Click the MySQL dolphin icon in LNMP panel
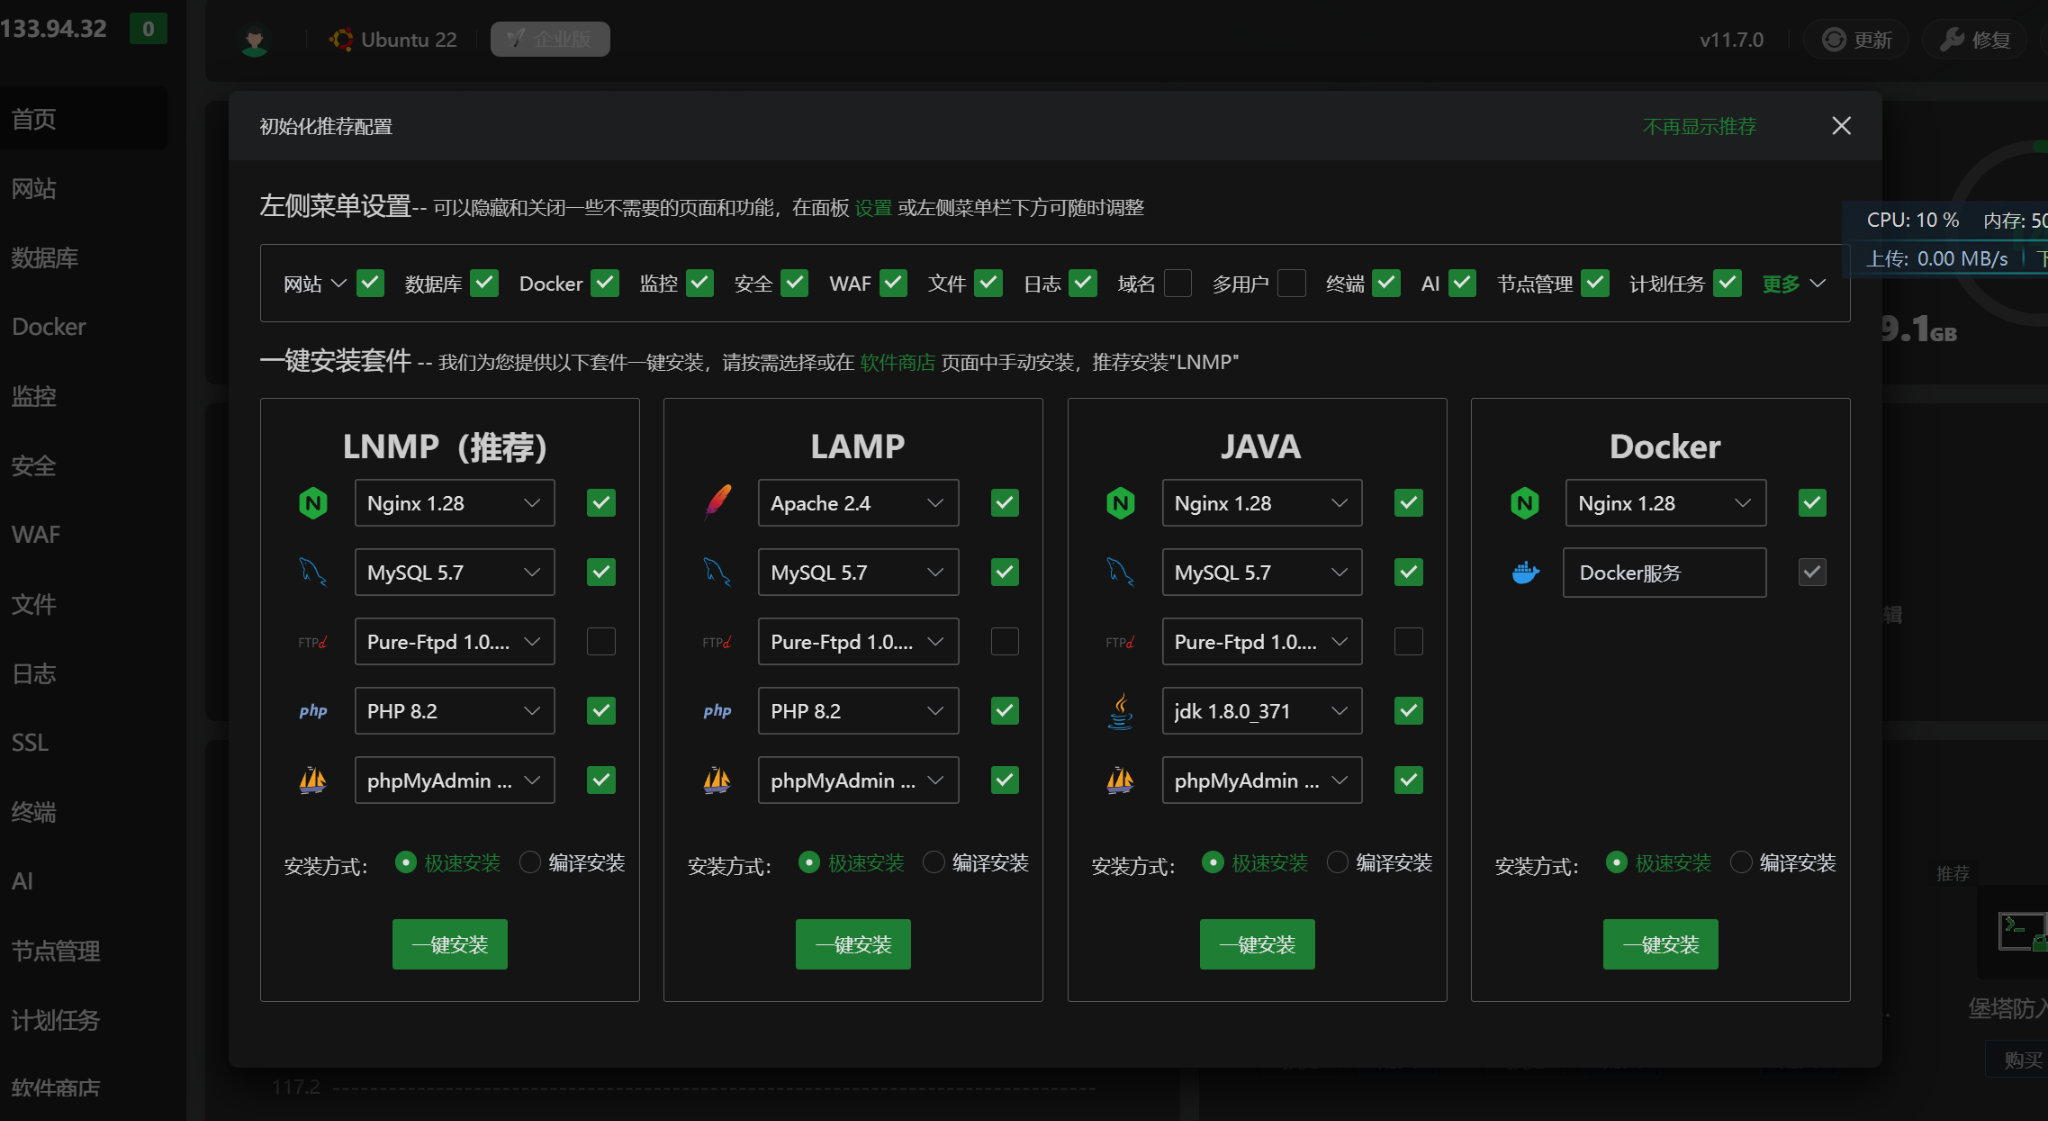Viewport: 2048px width, 1121px height. [x=313, y=572]
